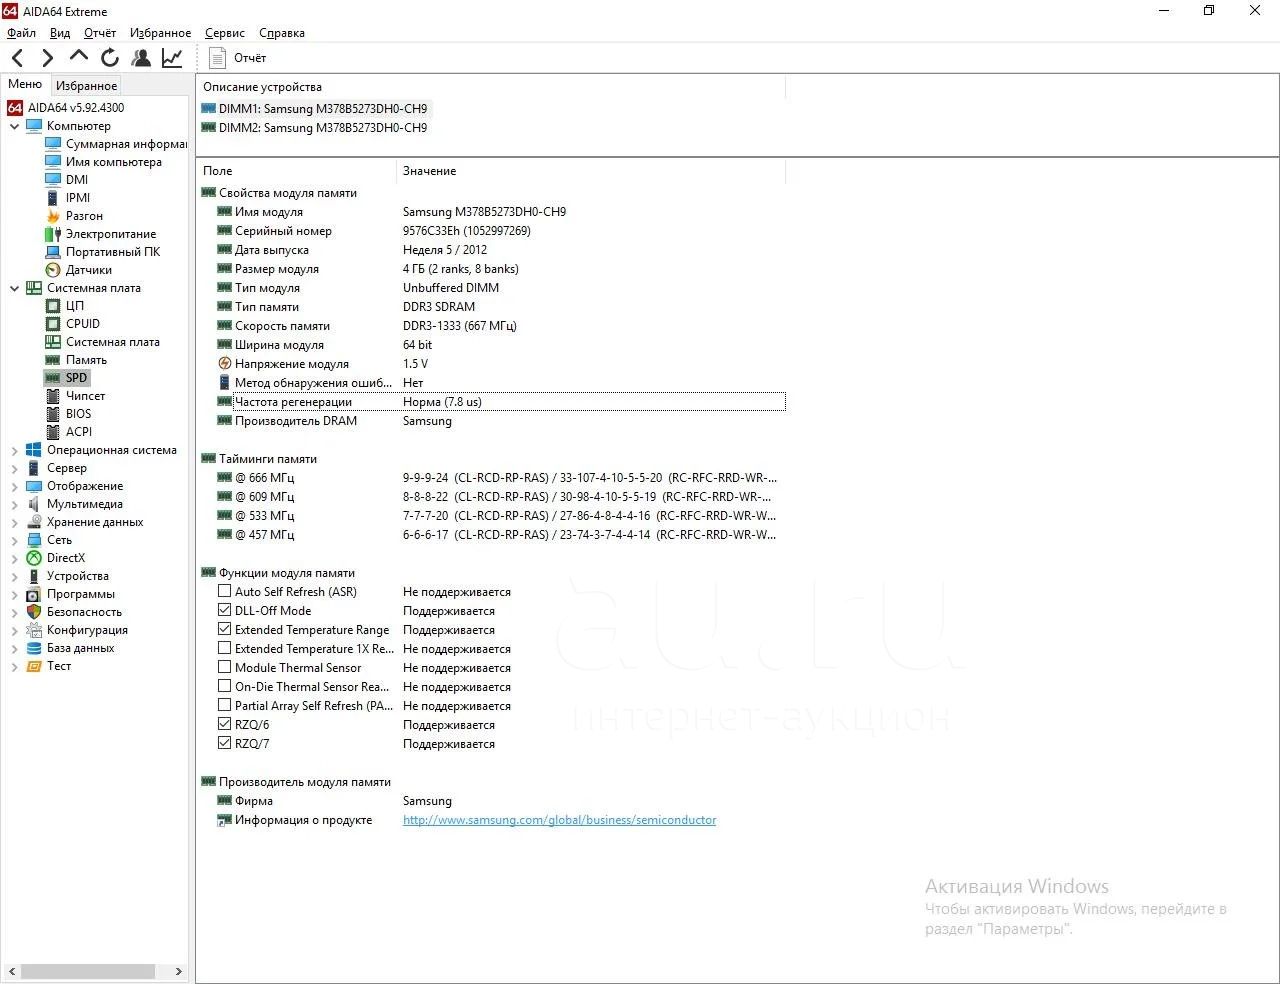The height and width of the screenshot is (984, 1280).
Task: Open the Файл menu
Action: click(x=21, y=33)
